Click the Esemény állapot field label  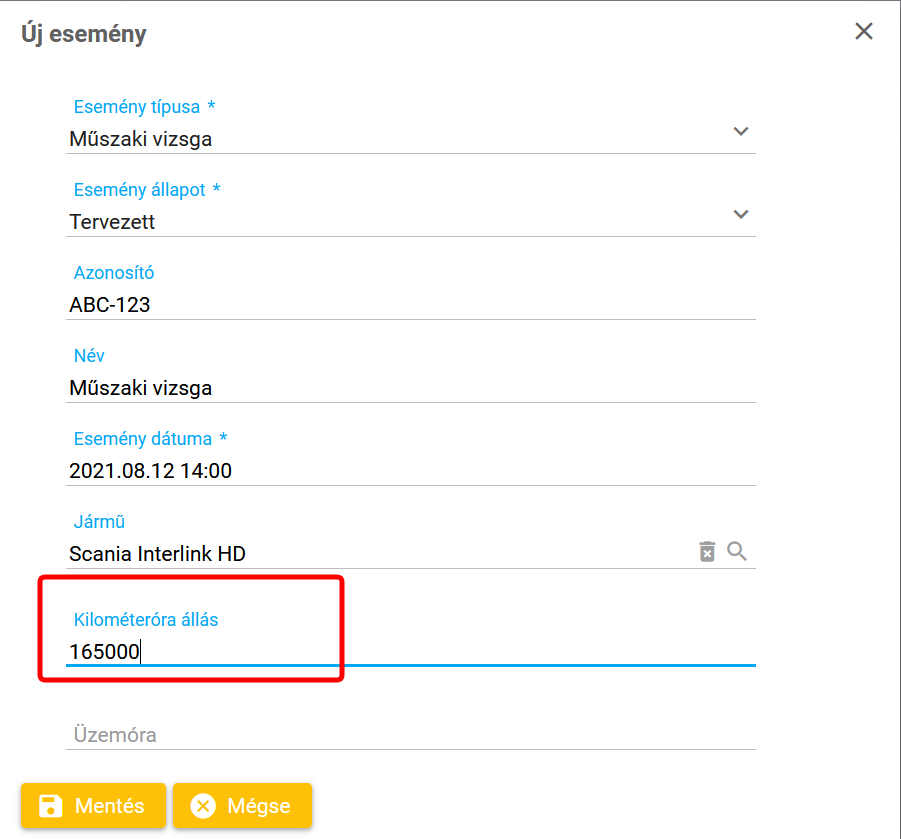pos(140,190)
